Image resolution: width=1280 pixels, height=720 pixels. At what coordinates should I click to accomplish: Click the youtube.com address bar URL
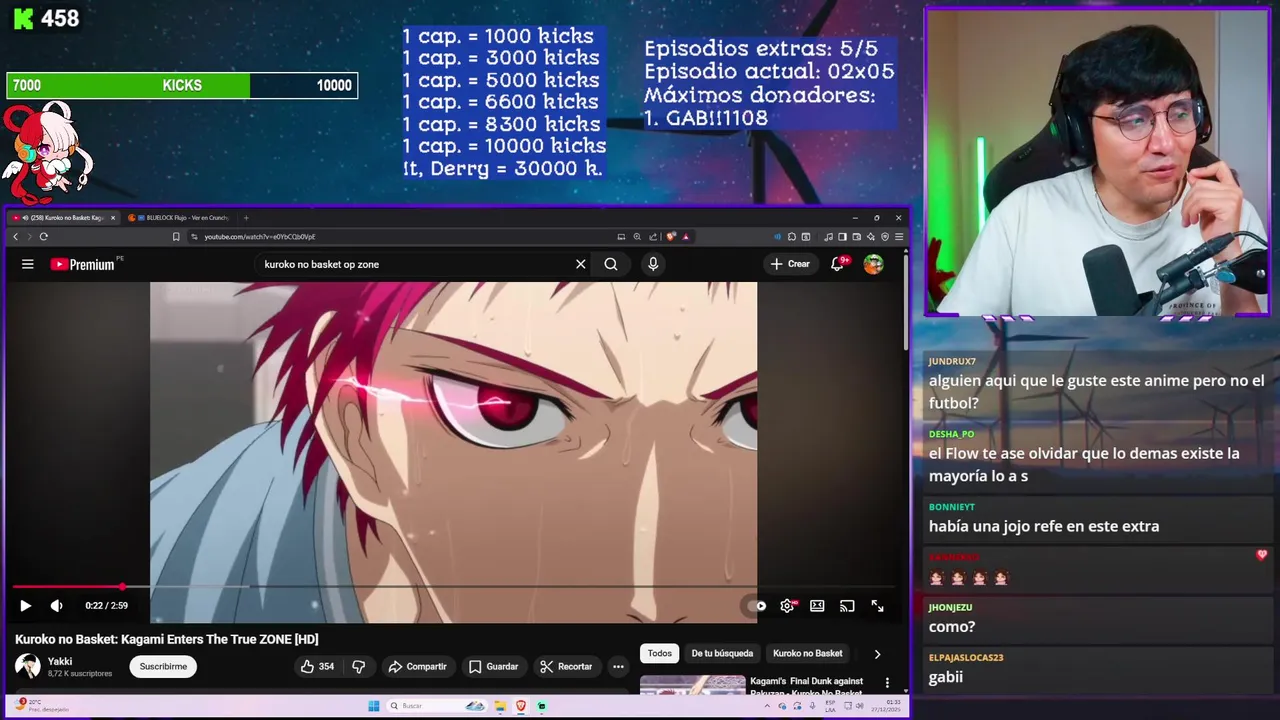pos(260,237)
